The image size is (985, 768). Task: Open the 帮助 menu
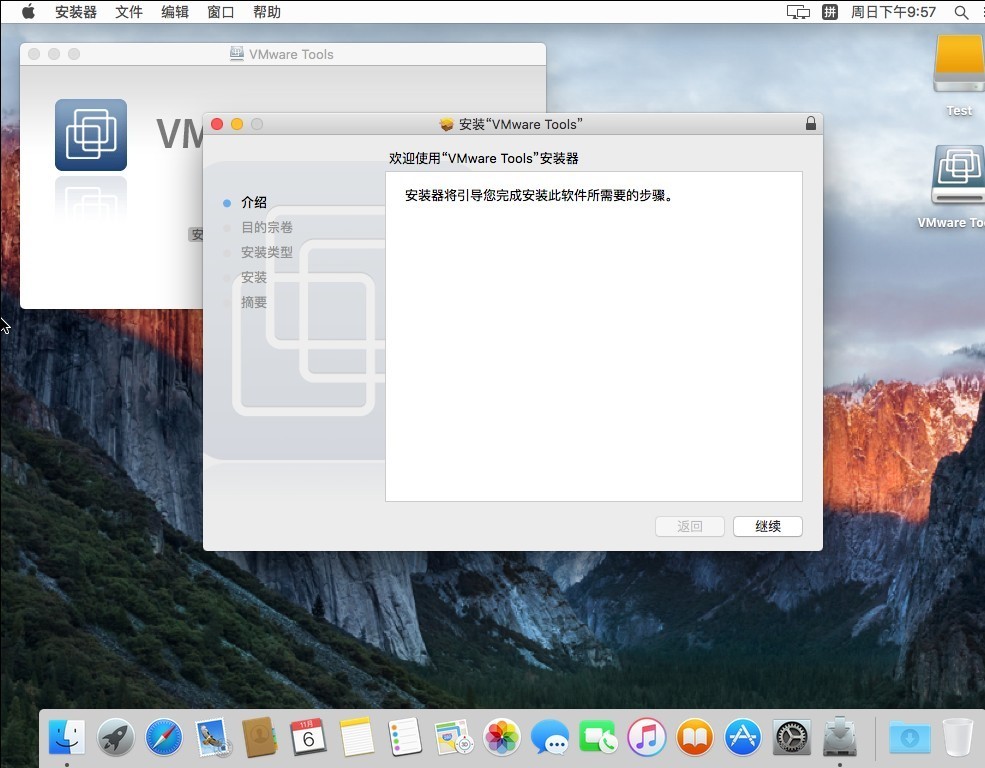(267, 12)
